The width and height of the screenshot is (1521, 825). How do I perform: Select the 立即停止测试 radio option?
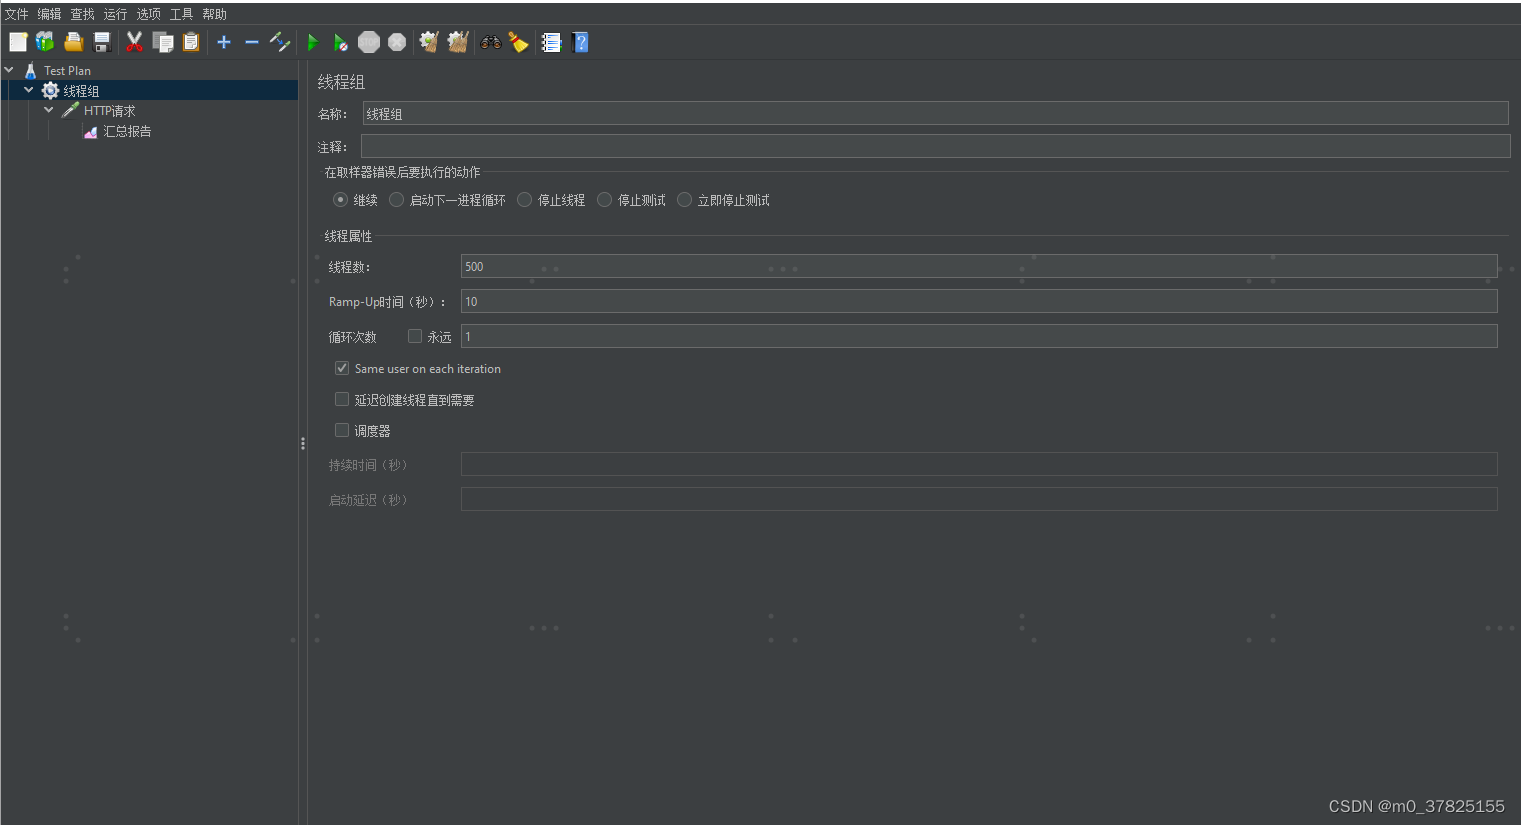click(684, 199)
